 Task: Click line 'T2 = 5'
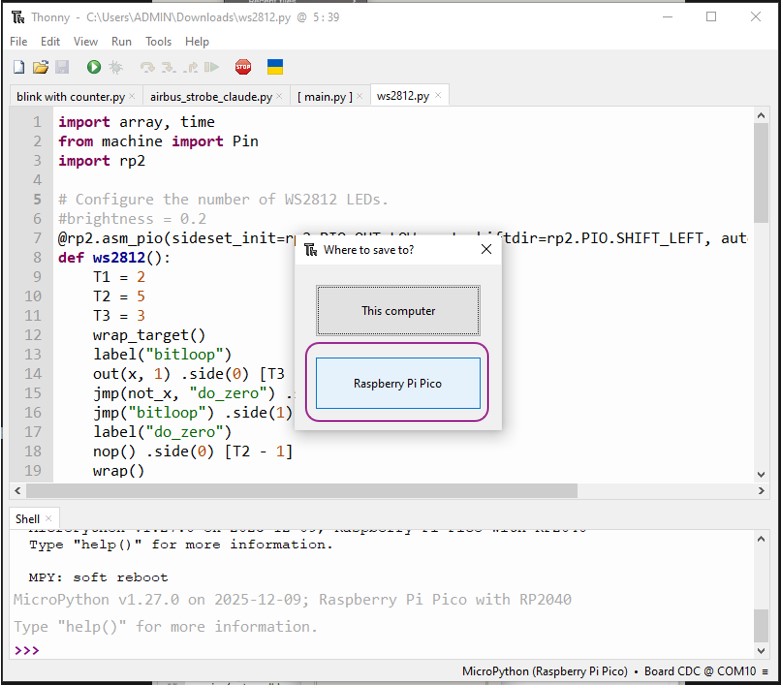click(x=119, y=297)
